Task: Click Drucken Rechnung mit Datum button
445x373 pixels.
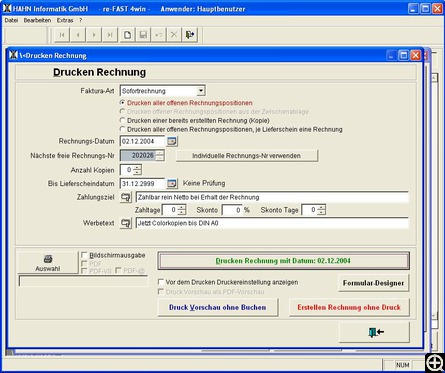Action: tap(283, 261)
